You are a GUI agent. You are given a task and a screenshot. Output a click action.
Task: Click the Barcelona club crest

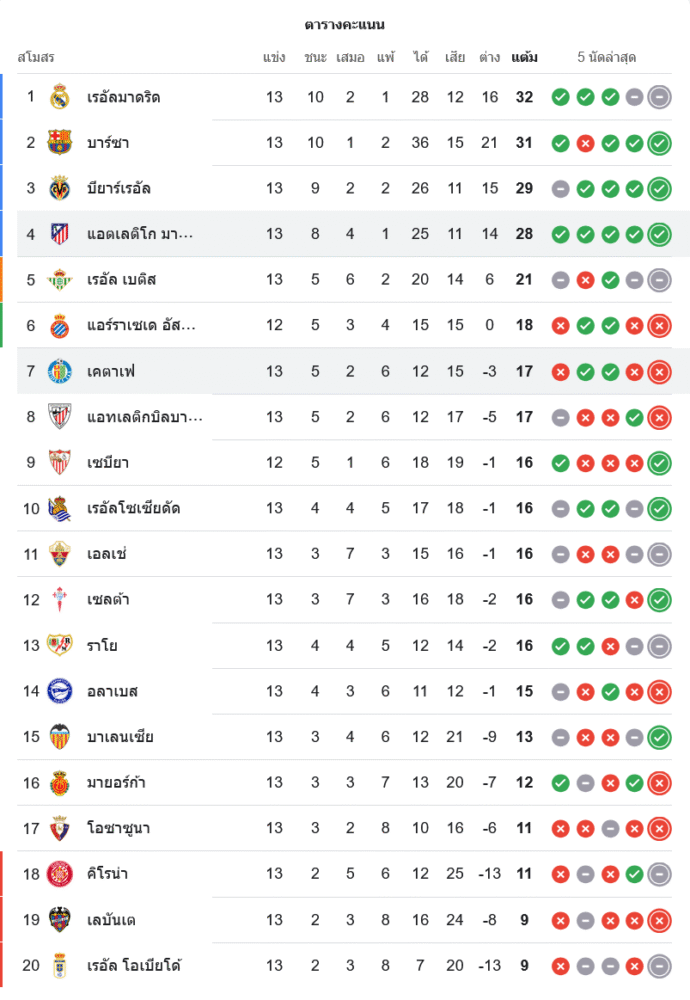click(60, 143)
